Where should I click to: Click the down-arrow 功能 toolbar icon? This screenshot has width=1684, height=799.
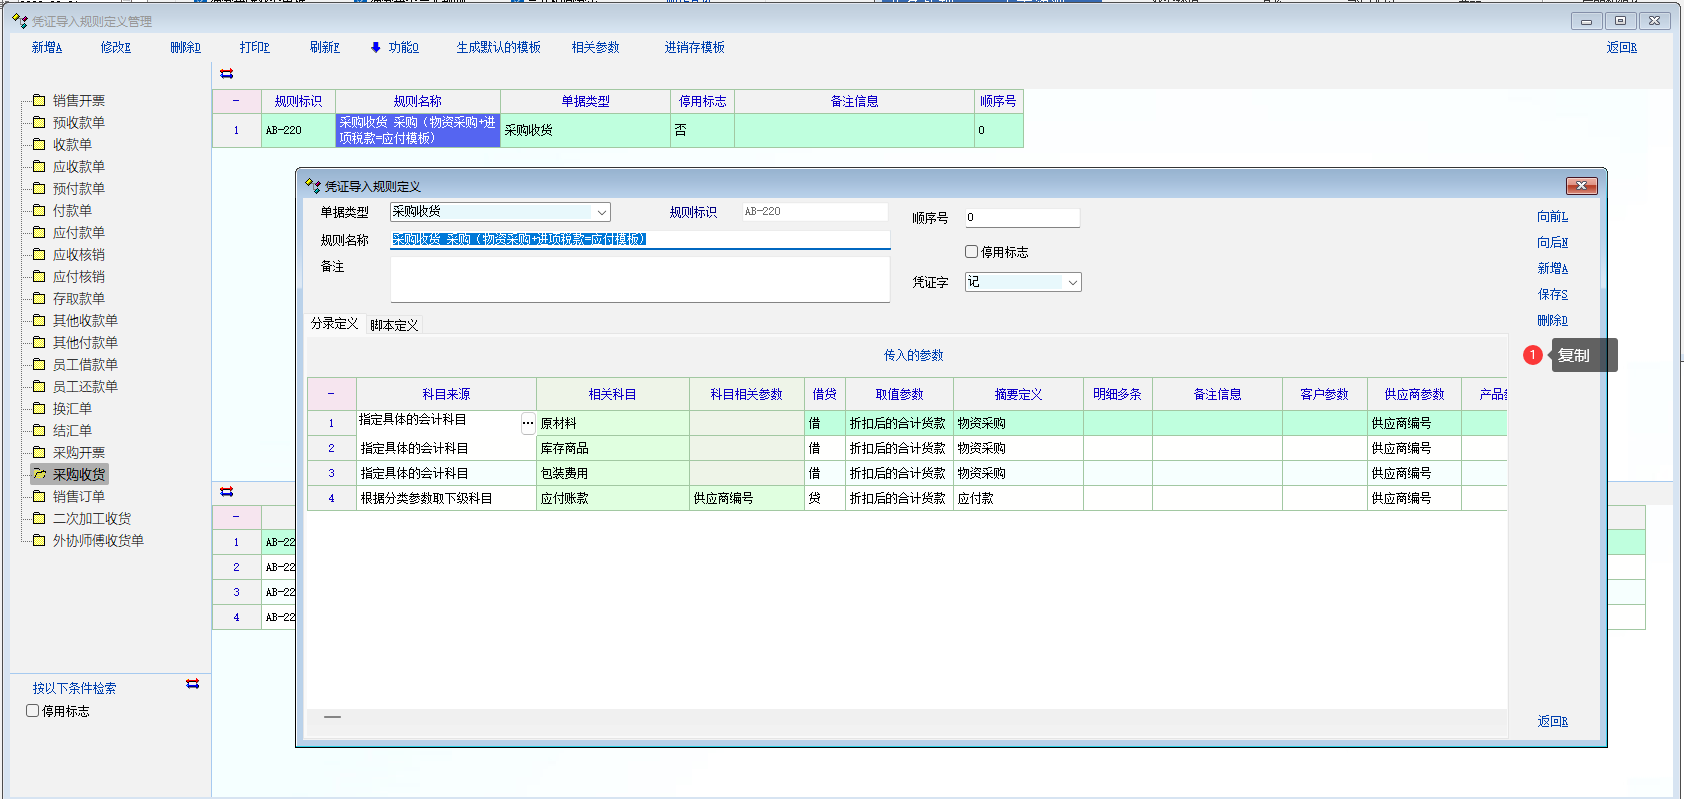pos(375,47)
